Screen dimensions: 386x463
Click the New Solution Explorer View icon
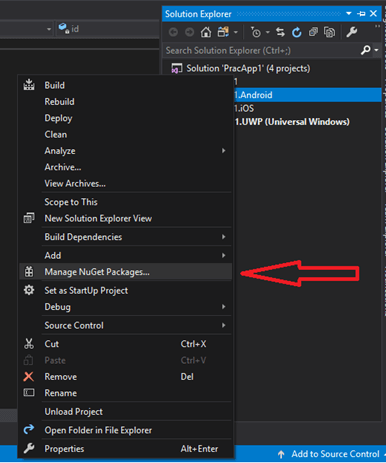29,218
